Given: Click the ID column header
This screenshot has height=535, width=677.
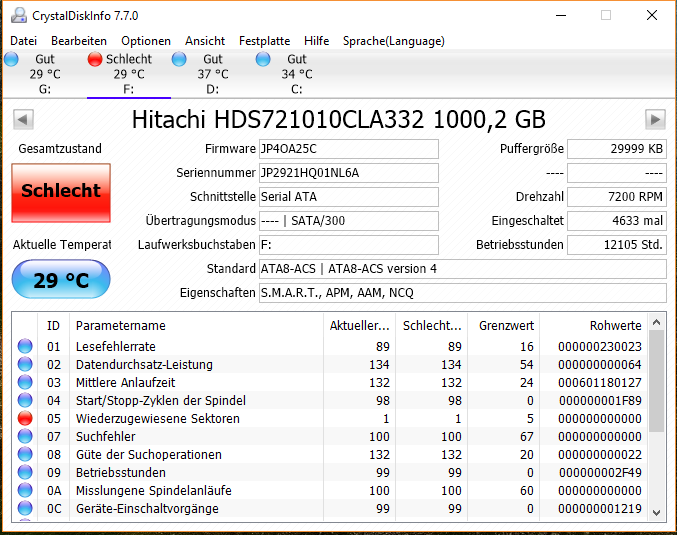Looking at the screenshot, I should tap(54, 326).
